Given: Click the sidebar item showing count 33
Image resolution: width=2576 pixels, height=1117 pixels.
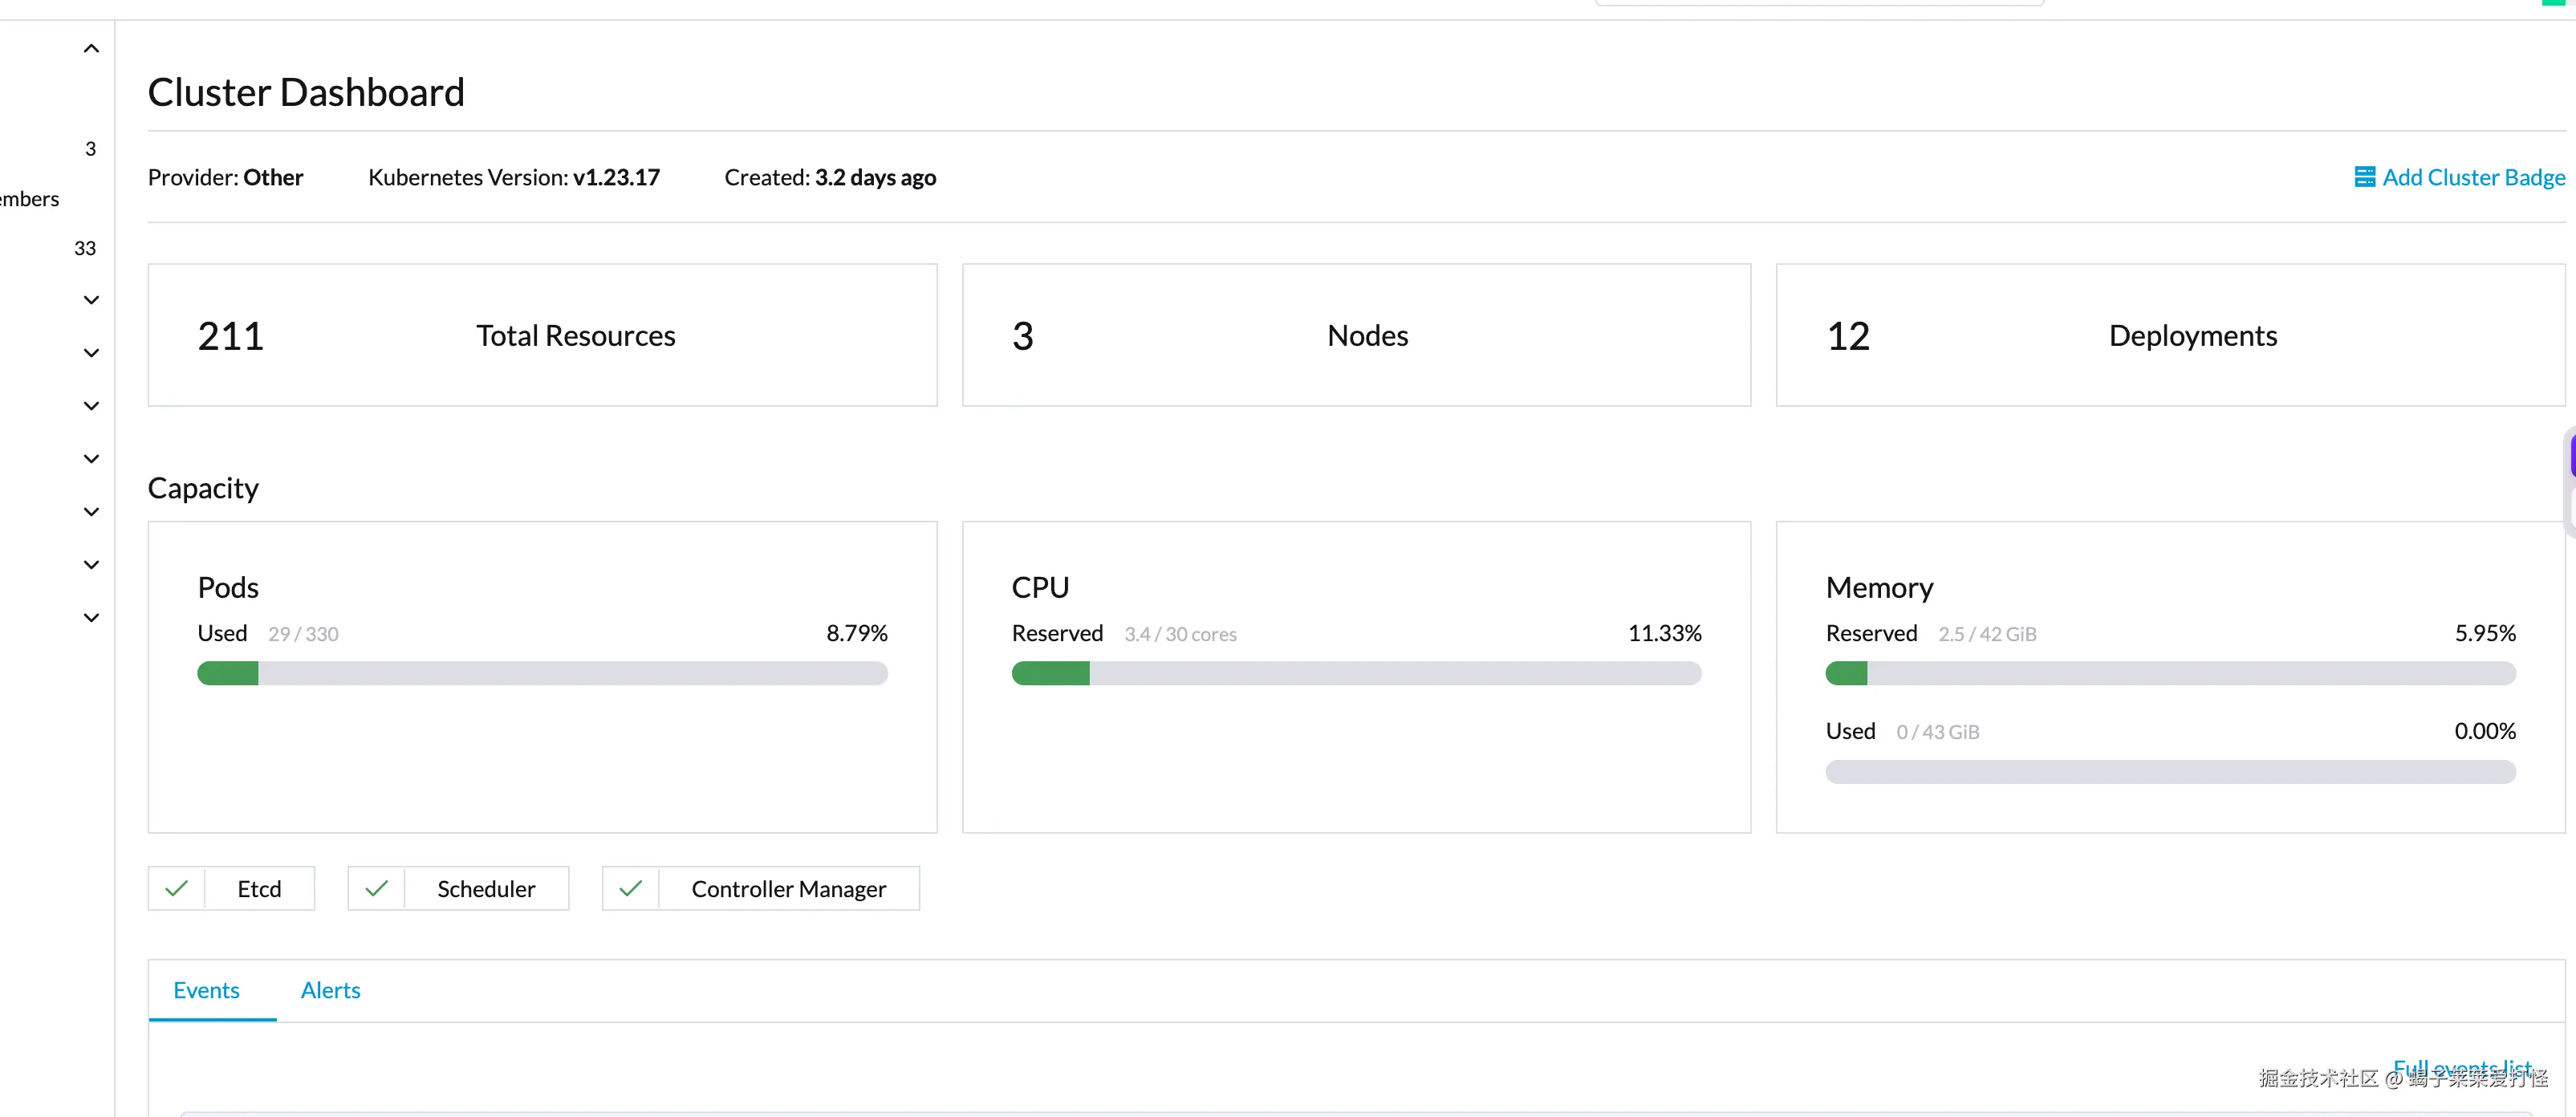Looking at the screenshot, I should 85,248.
